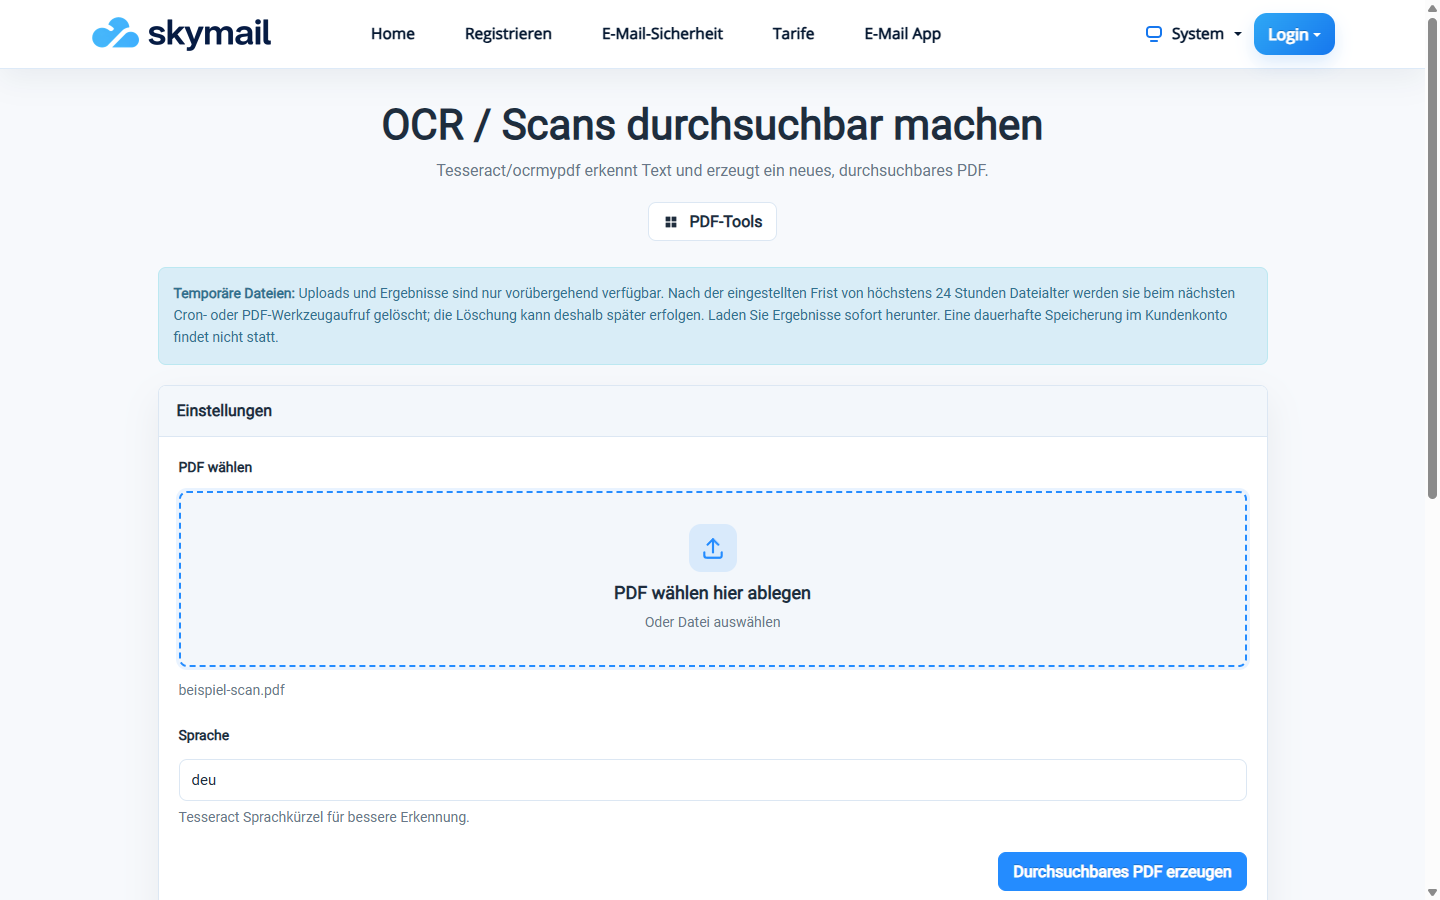Viewport: 1440px width, 900px height.
Task: Click Durchsuchbares PDF erzeugen button
Action: (x=1122, y=872)
